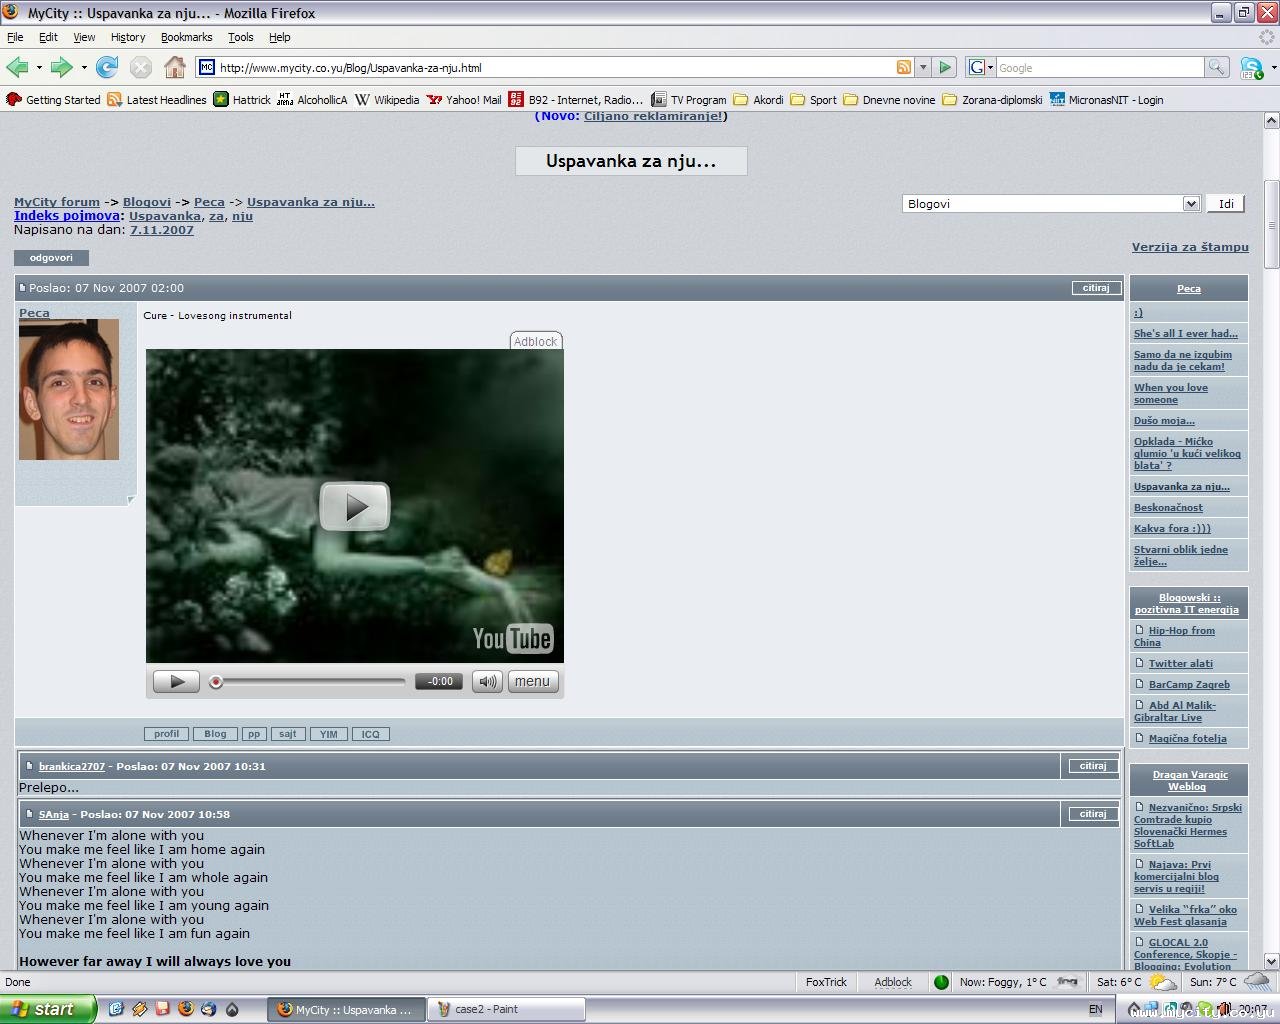Image resolution: width=1280 pixels, height=1024 pixels.
Task: Open the address bar URL history dropdown
Action: (x=923, y=67)
